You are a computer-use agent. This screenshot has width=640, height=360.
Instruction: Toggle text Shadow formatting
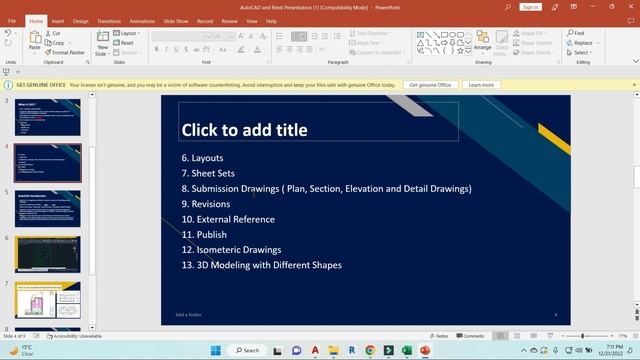pyautogui.click(x=186, y=49)
